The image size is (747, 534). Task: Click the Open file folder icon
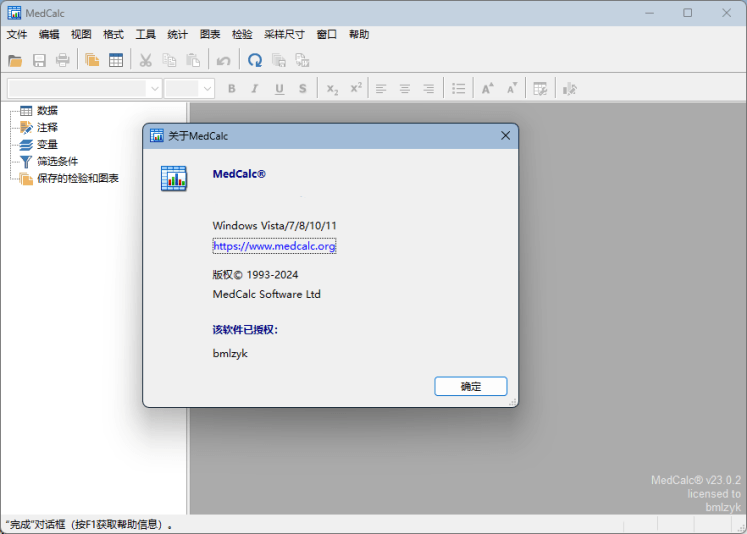click(15, 60)
